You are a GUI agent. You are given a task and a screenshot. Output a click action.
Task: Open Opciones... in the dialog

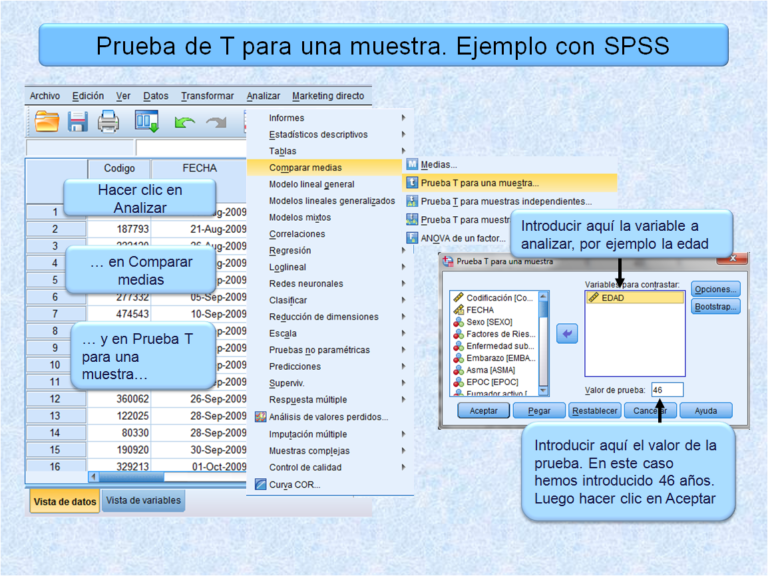[716, 289]
